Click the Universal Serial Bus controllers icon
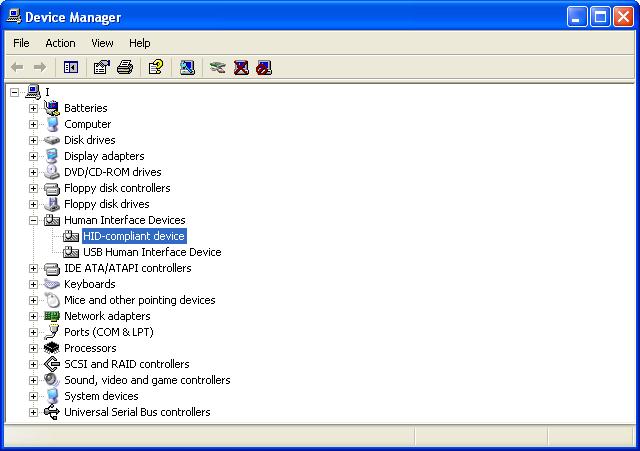Viewport: 640px width, 451px height. click(52, 412)
